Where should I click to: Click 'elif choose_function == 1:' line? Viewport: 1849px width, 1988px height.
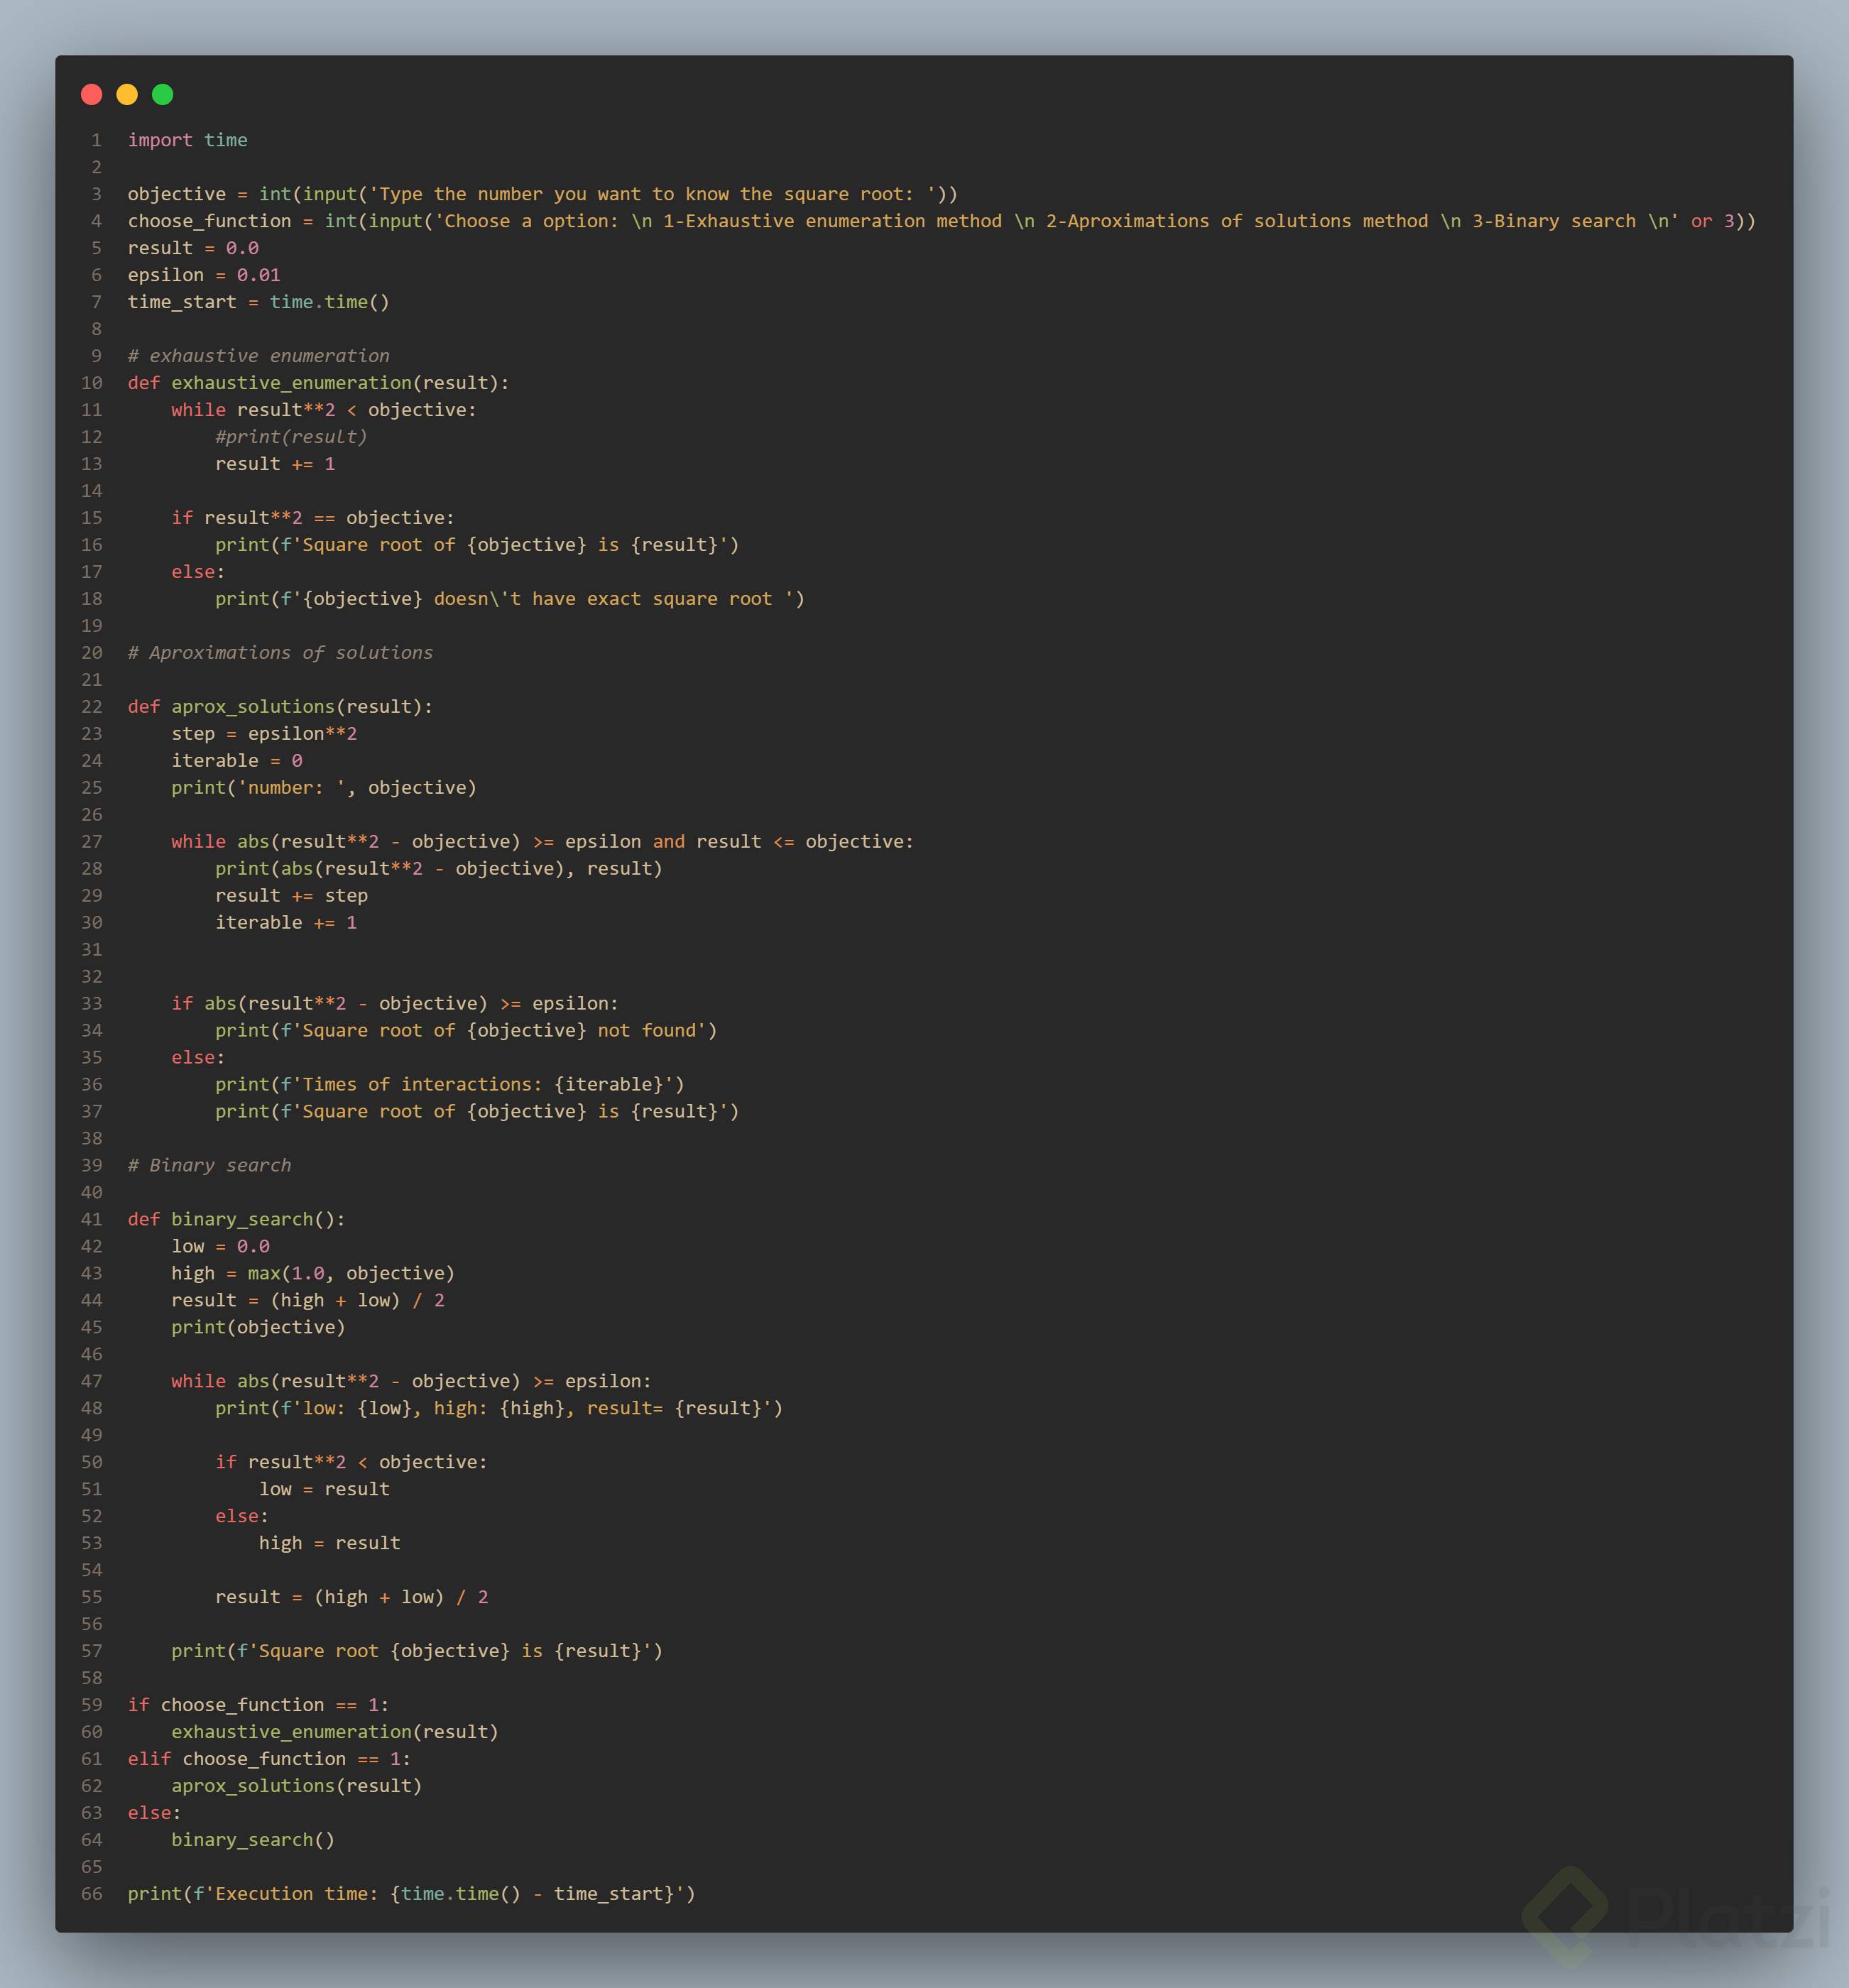pyautogui.click(x=269, y=1760)
